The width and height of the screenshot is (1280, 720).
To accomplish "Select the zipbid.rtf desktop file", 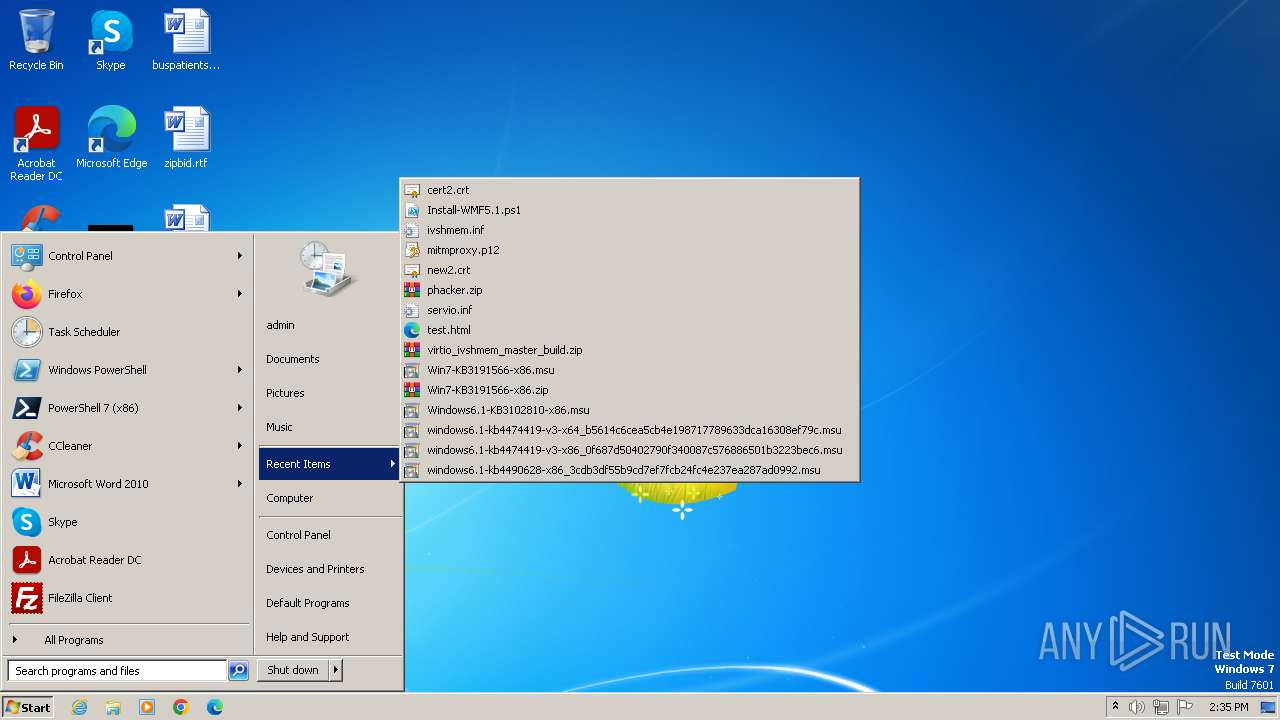I will [186, 137].
